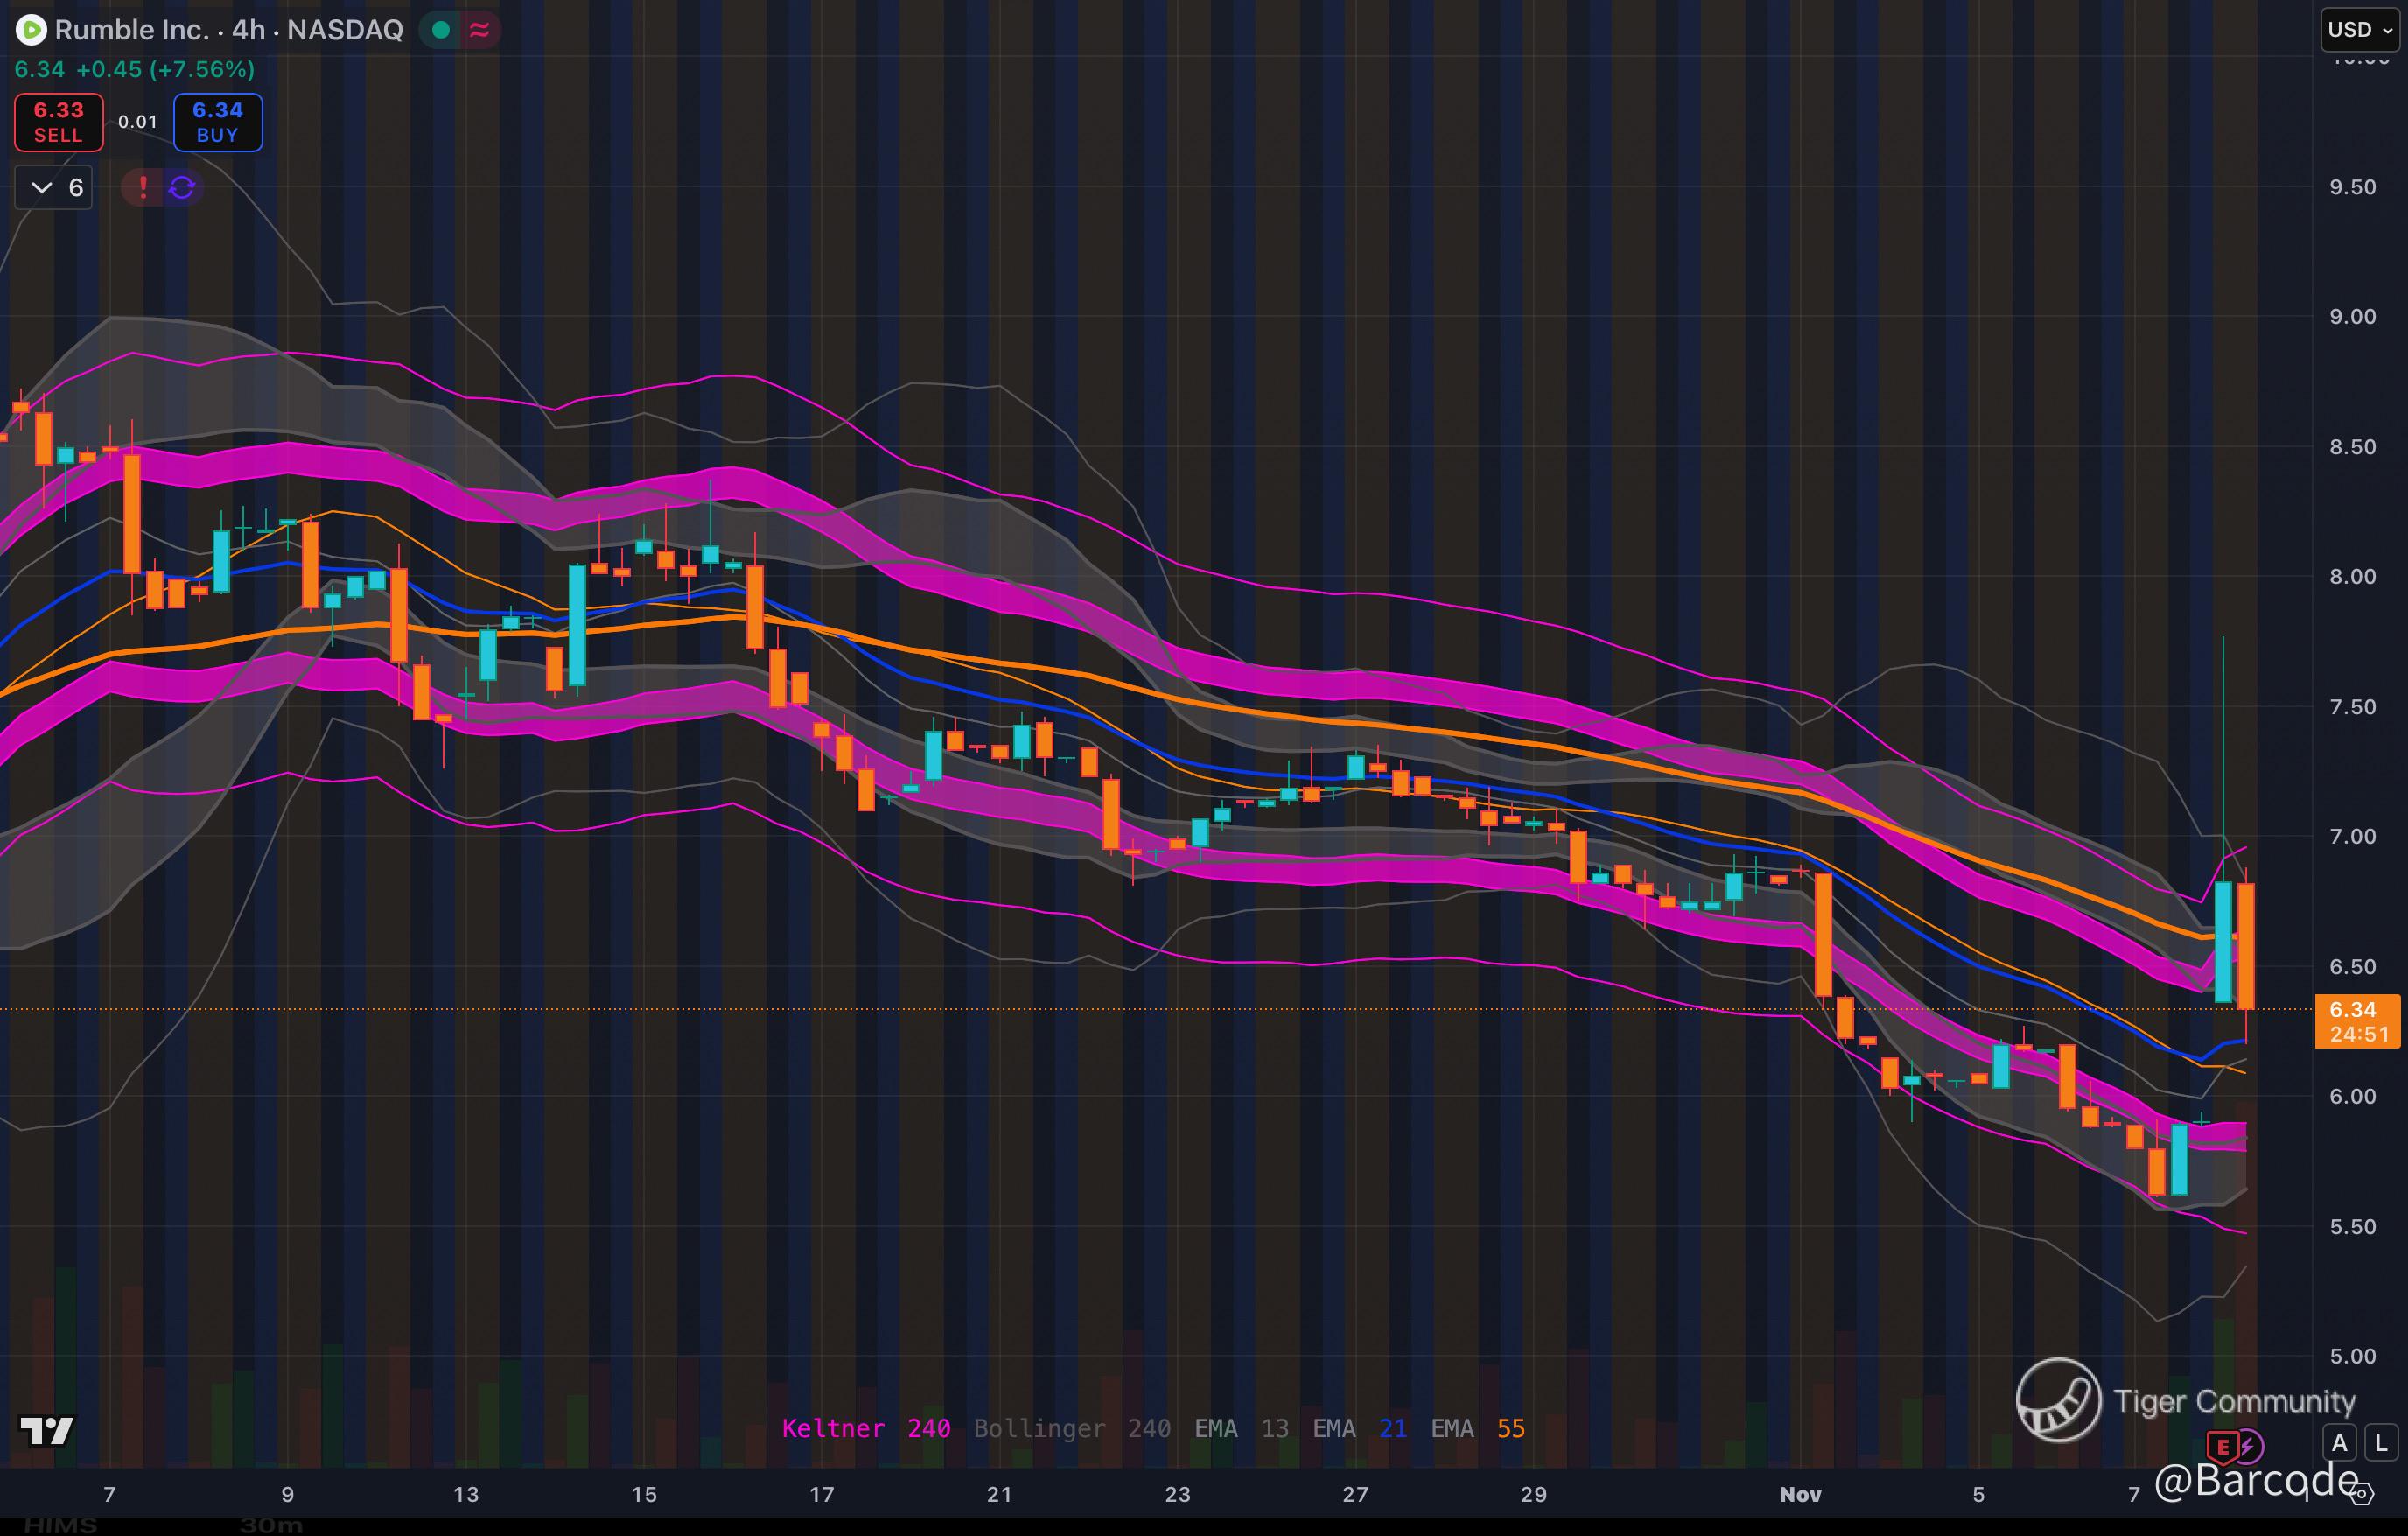Open the TradingView logo link

click(47, 1431)
